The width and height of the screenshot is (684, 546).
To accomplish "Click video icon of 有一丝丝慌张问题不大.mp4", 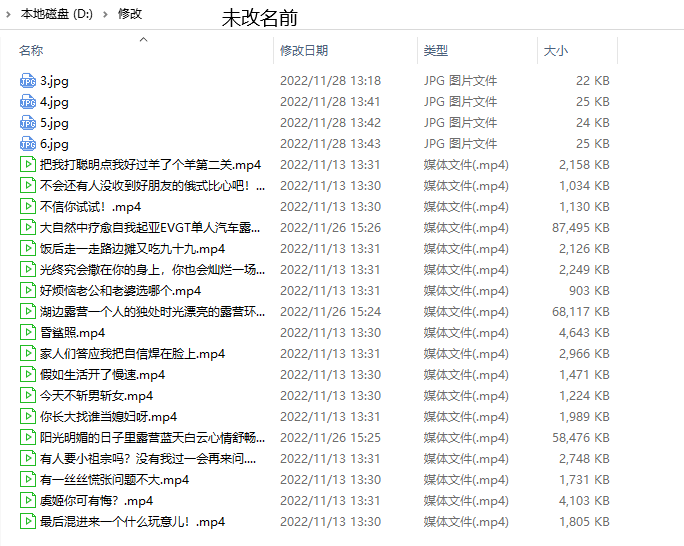I will 28,479.
